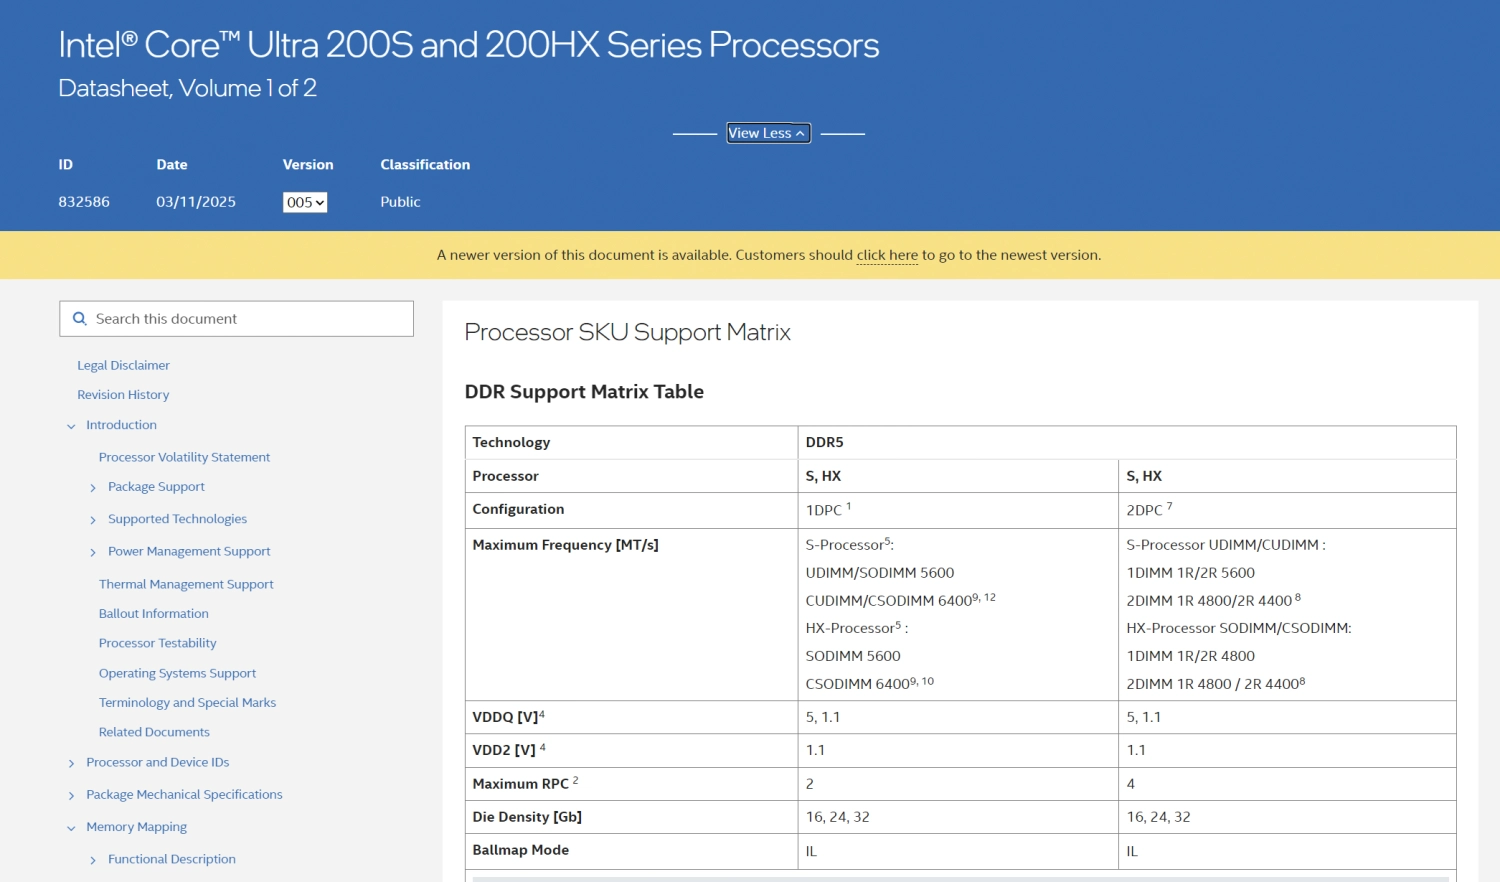Image resolution: width=1500 pixels, height=882 pixels.
Task: Expand Supported Technologies tree arrow
Action: (x=93, y=520)
